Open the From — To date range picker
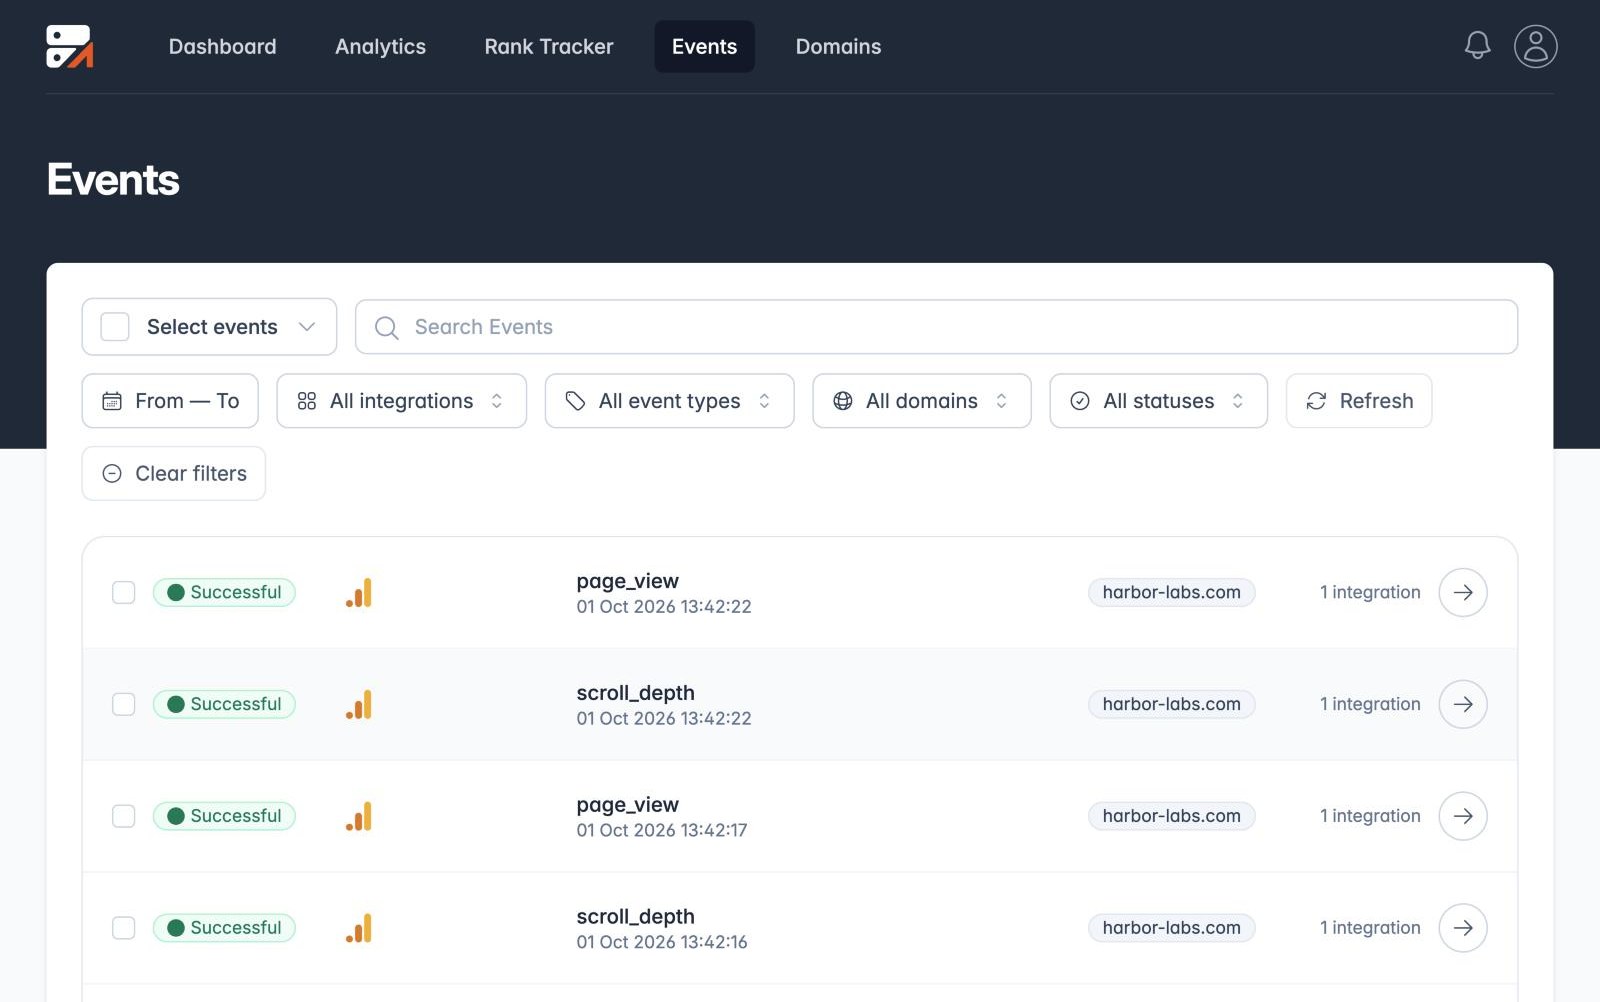The height and width of the screenshot is (1002, 1600). coord(170,401)
